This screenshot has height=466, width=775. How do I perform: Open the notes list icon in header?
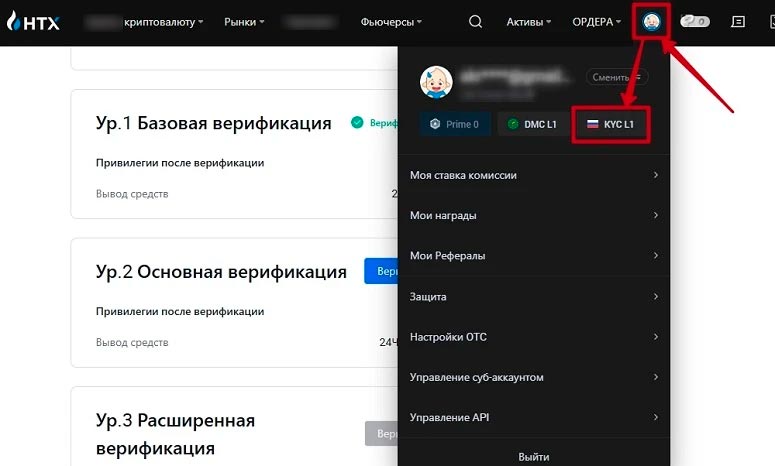click(x=738, y=21)
